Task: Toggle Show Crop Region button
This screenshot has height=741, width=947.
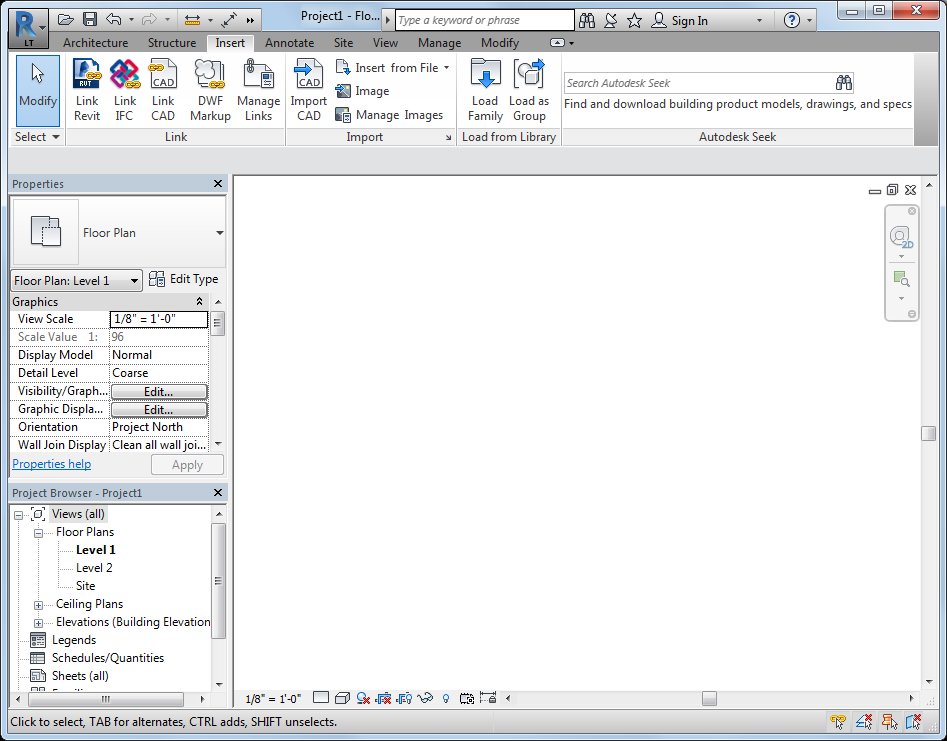Action: (x=404, y=698)
